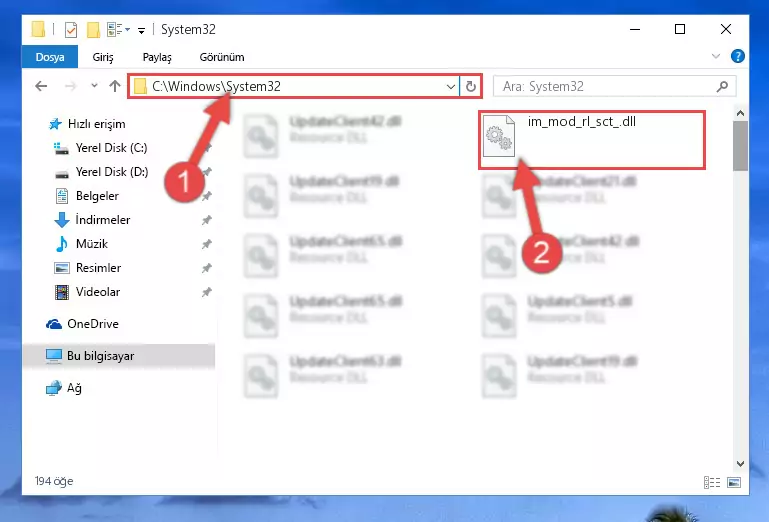
Task: Go up one folder level
Action: tap(115, 86)
